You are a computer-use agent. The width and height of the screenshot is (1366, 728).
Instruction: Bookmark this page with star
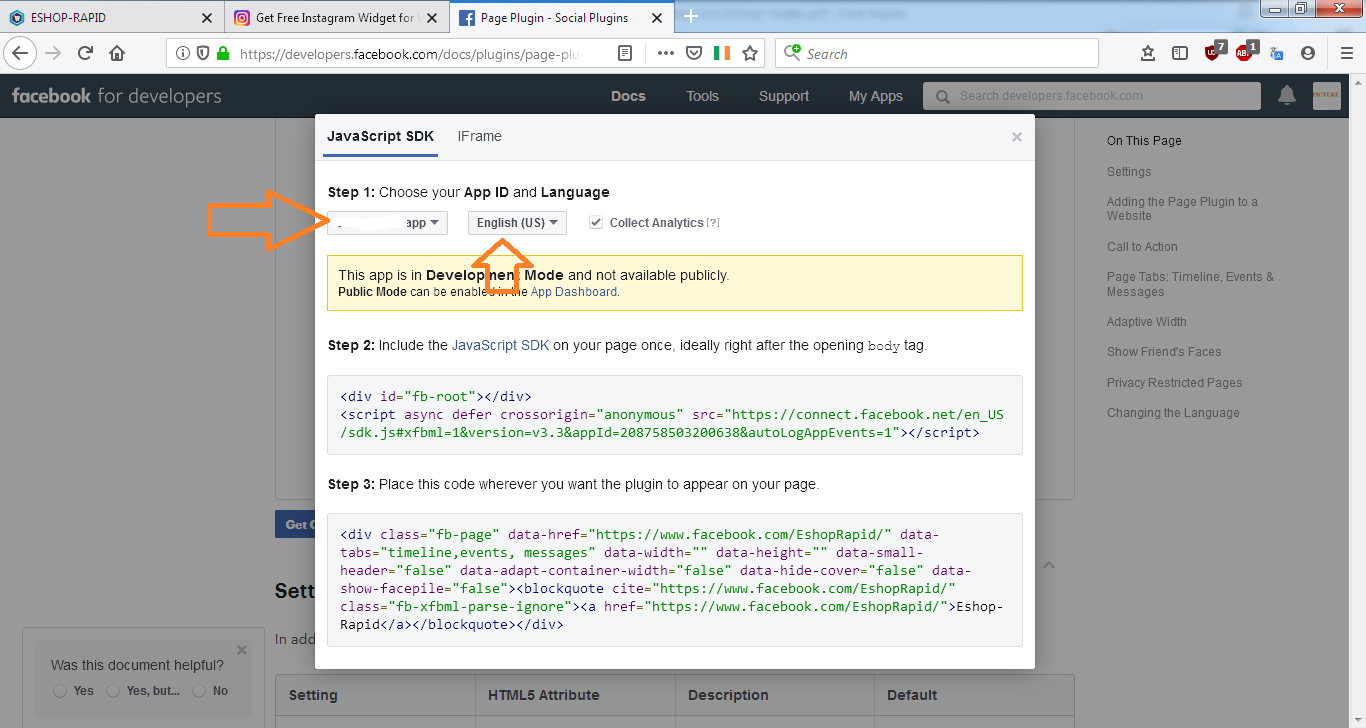(750, 53)
